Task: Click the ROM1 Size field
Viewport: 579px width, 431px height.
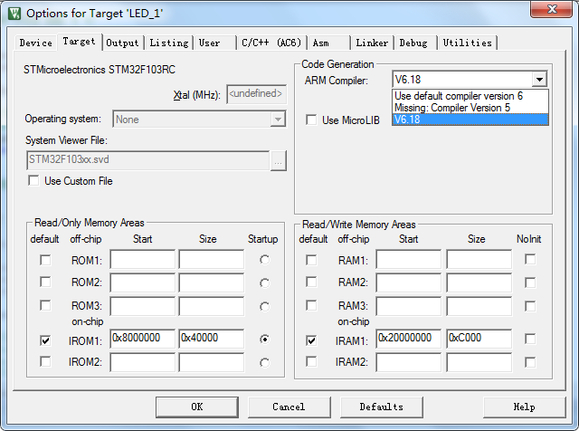Action: [x=211, y=259]
